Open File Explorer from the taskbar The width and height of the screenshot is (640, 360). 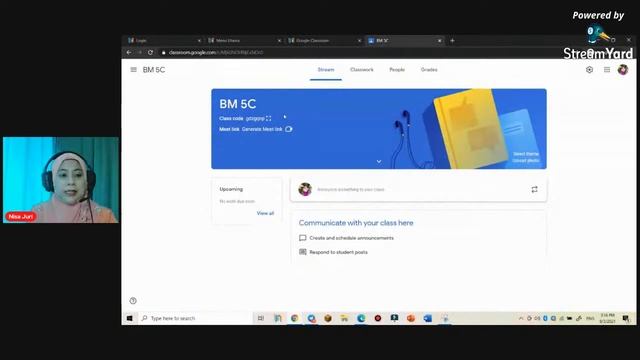click(x=344, y=318)
